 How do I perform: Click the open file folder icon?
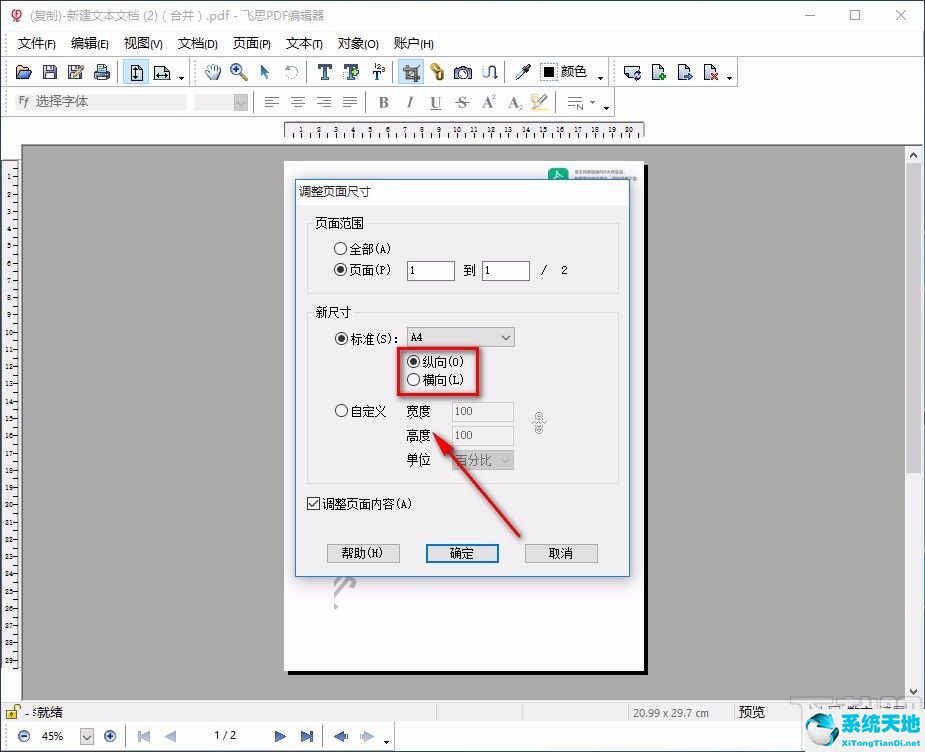click(24, 72)
